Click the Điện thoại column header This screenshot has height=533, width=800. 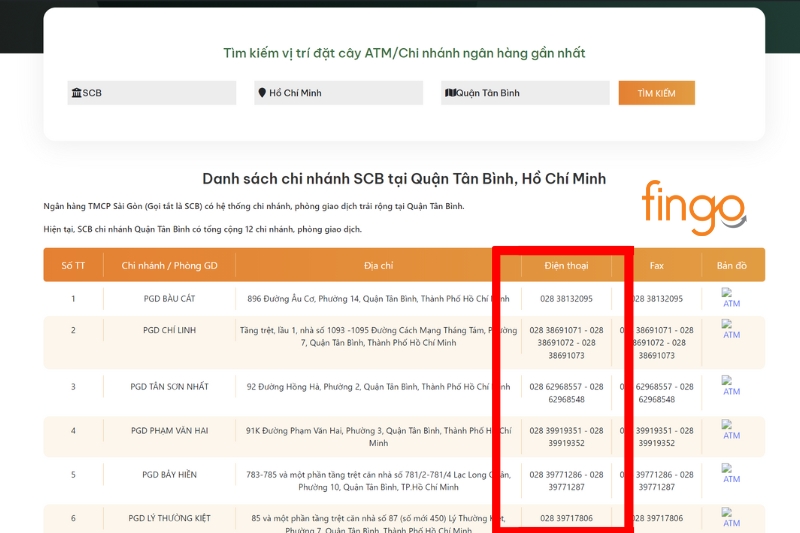pos(566,265)
